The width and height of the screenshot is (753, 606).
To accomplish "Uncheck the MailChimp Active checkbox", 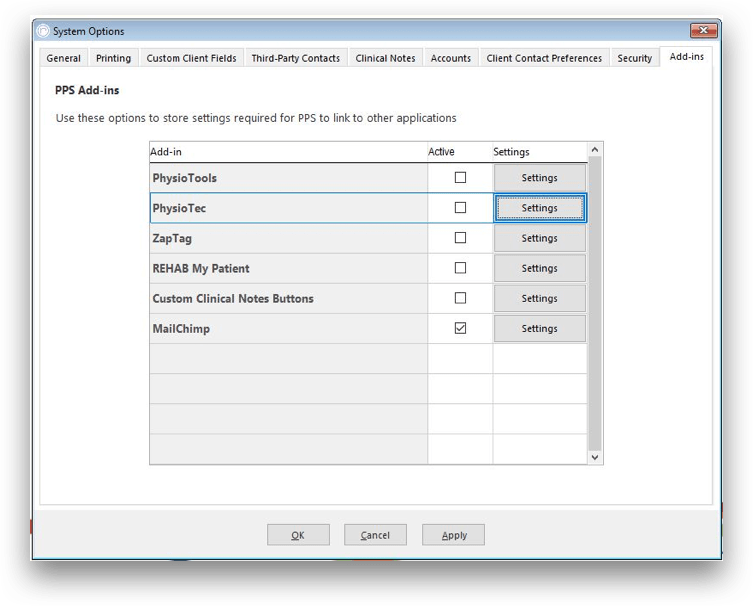I will (460, 328).
